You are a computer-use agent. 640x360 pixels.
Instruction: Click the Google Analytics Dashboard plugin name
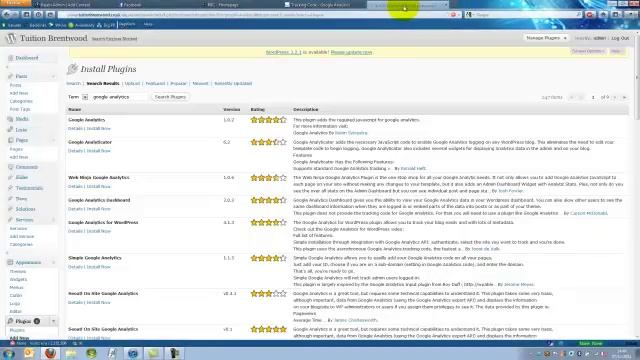[99, 200]
